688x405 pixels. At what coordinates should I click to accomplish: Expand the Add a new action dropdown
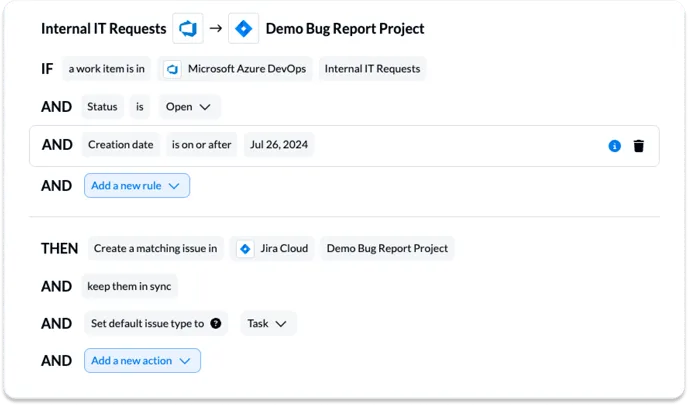142,361
